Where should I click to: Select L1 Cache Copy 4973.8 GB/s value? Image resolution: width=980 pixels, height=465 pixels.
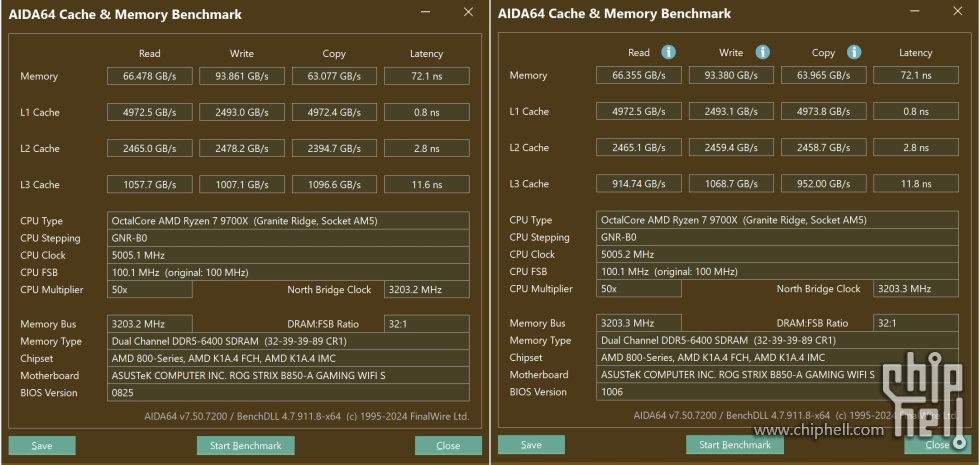[x=824, y=111]
